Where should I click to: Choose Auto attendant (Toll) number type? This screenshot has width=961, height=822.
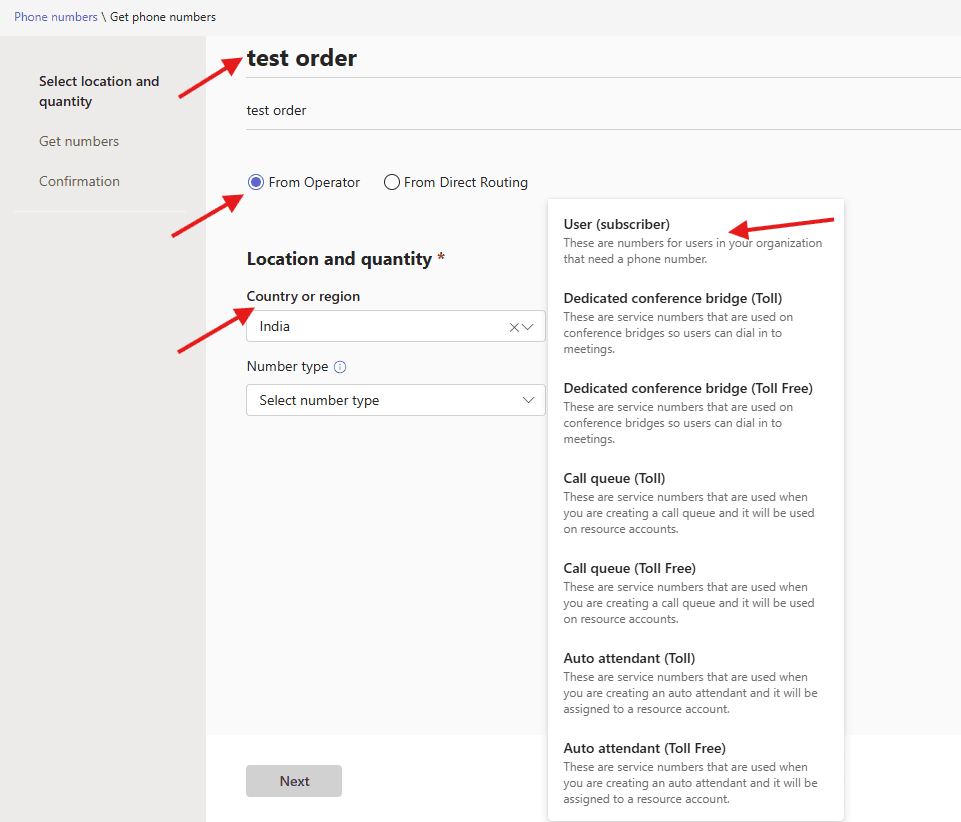click(629, 659)
